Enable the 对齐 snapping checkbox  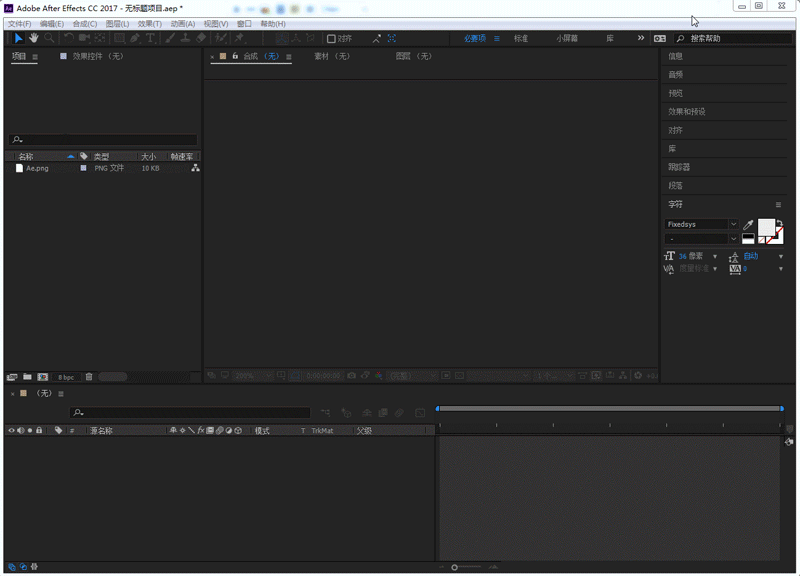click(331, 39)
